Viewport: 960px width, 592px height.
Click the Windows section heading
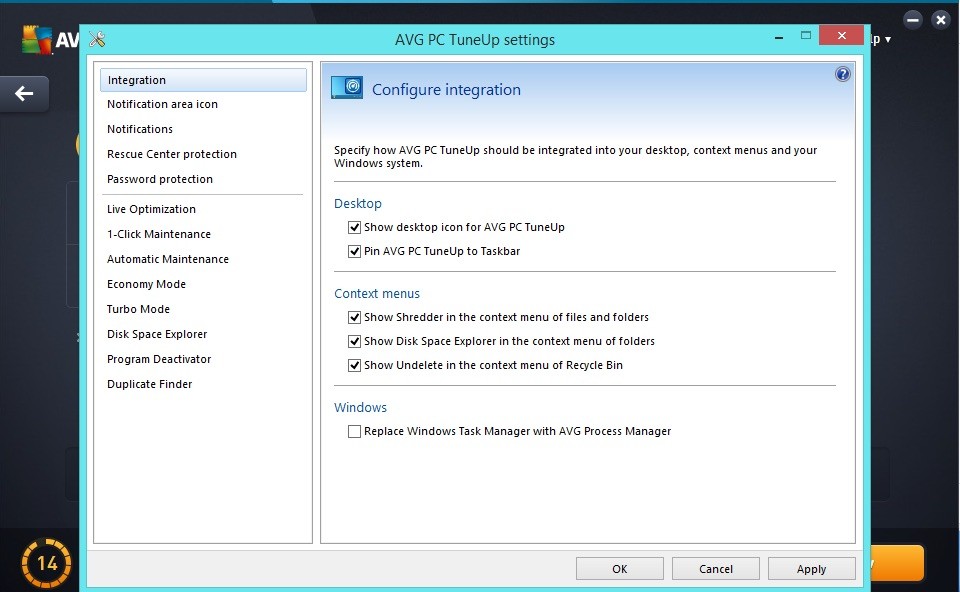point(360,408)
